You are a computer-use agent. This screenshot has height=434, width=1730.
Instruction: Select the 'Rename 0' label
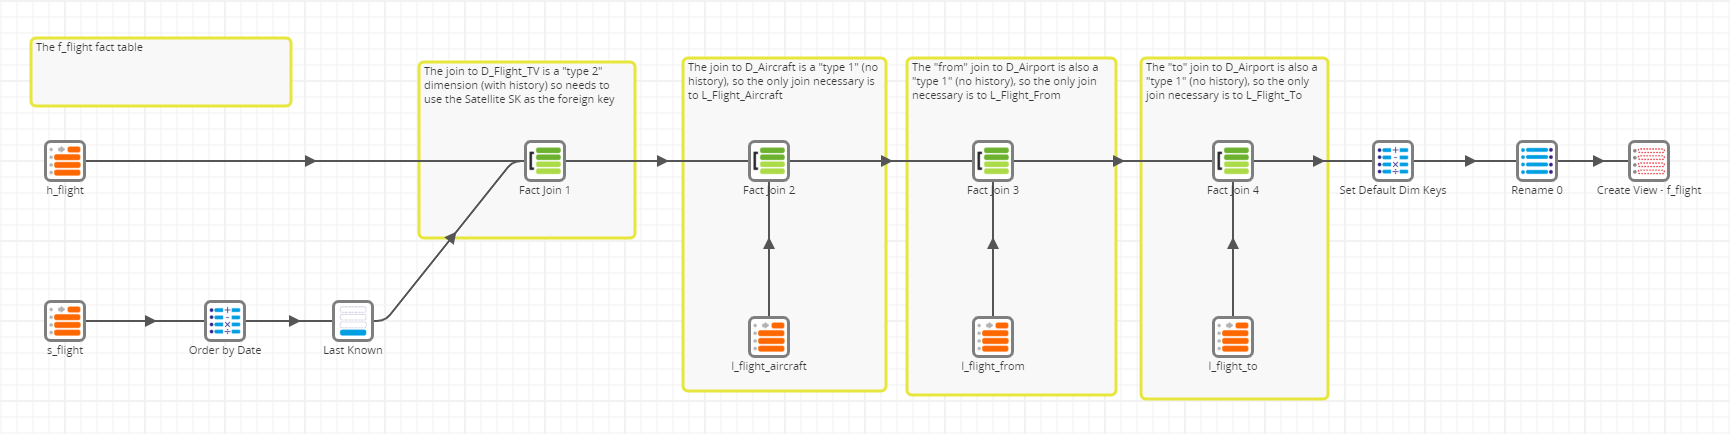1537,190
